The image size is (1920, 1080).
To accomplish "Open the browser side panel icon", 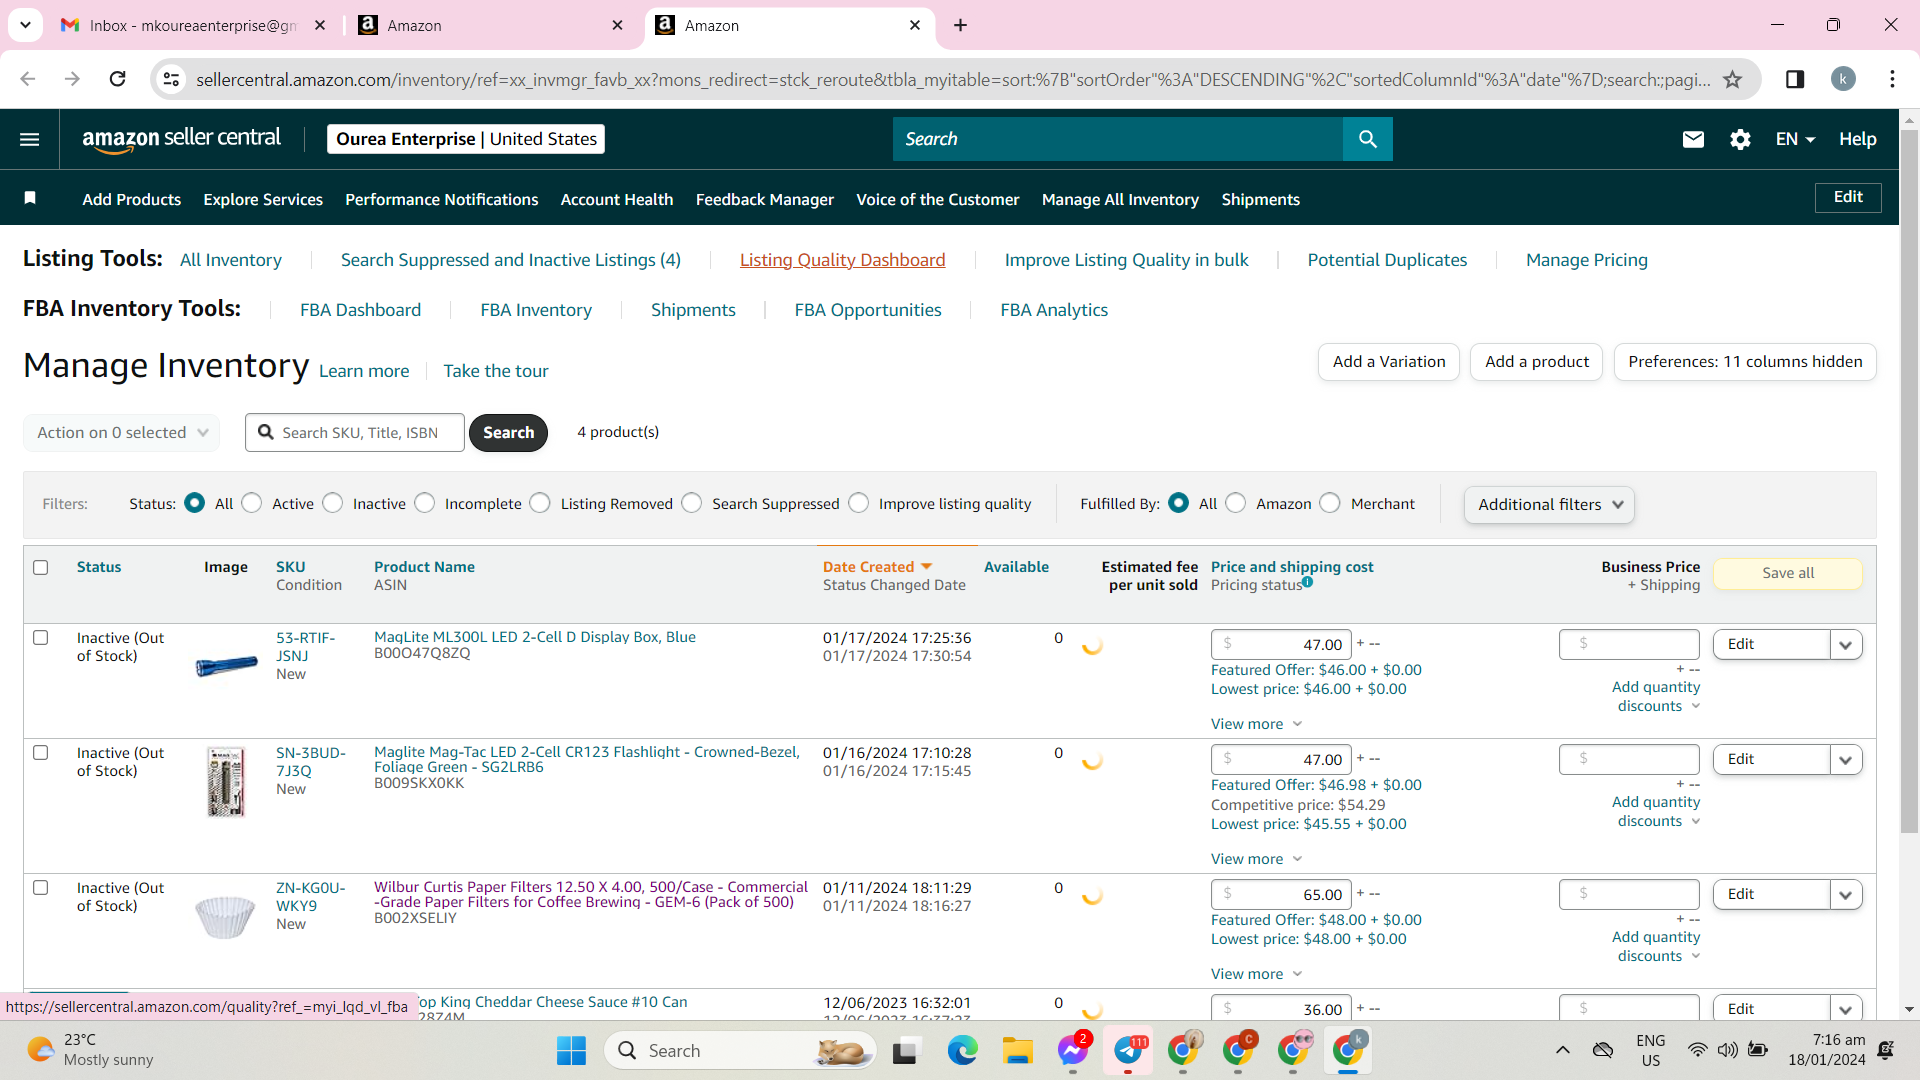I will tap(1795, 79).
